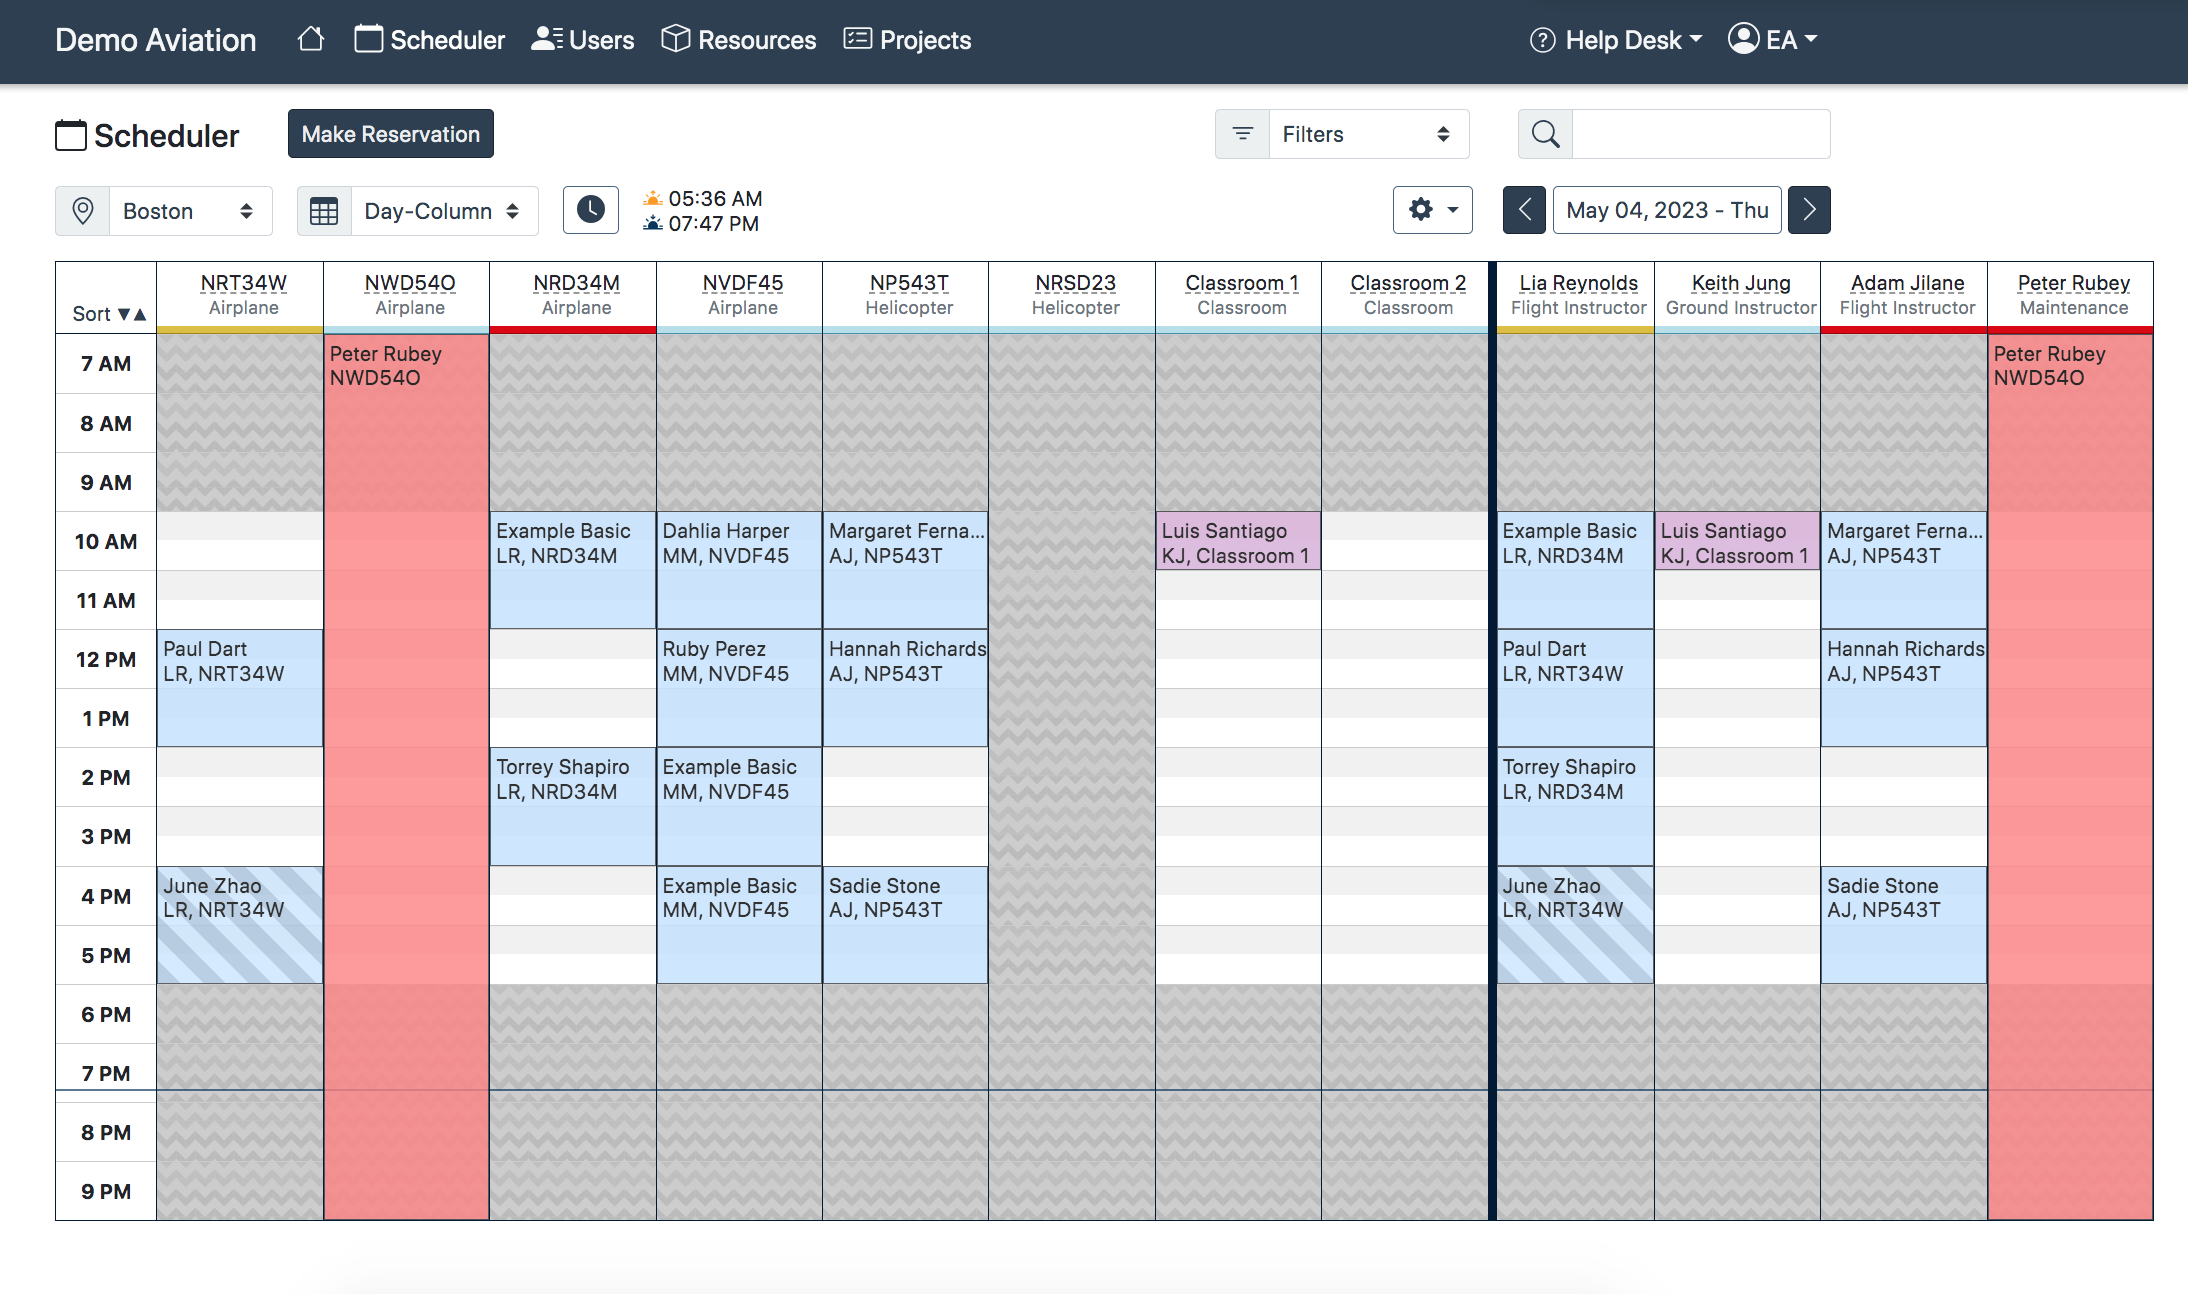This screenshot has height=1294, width=2188.
Task: Go to next day arrow
Action: 1809,210
